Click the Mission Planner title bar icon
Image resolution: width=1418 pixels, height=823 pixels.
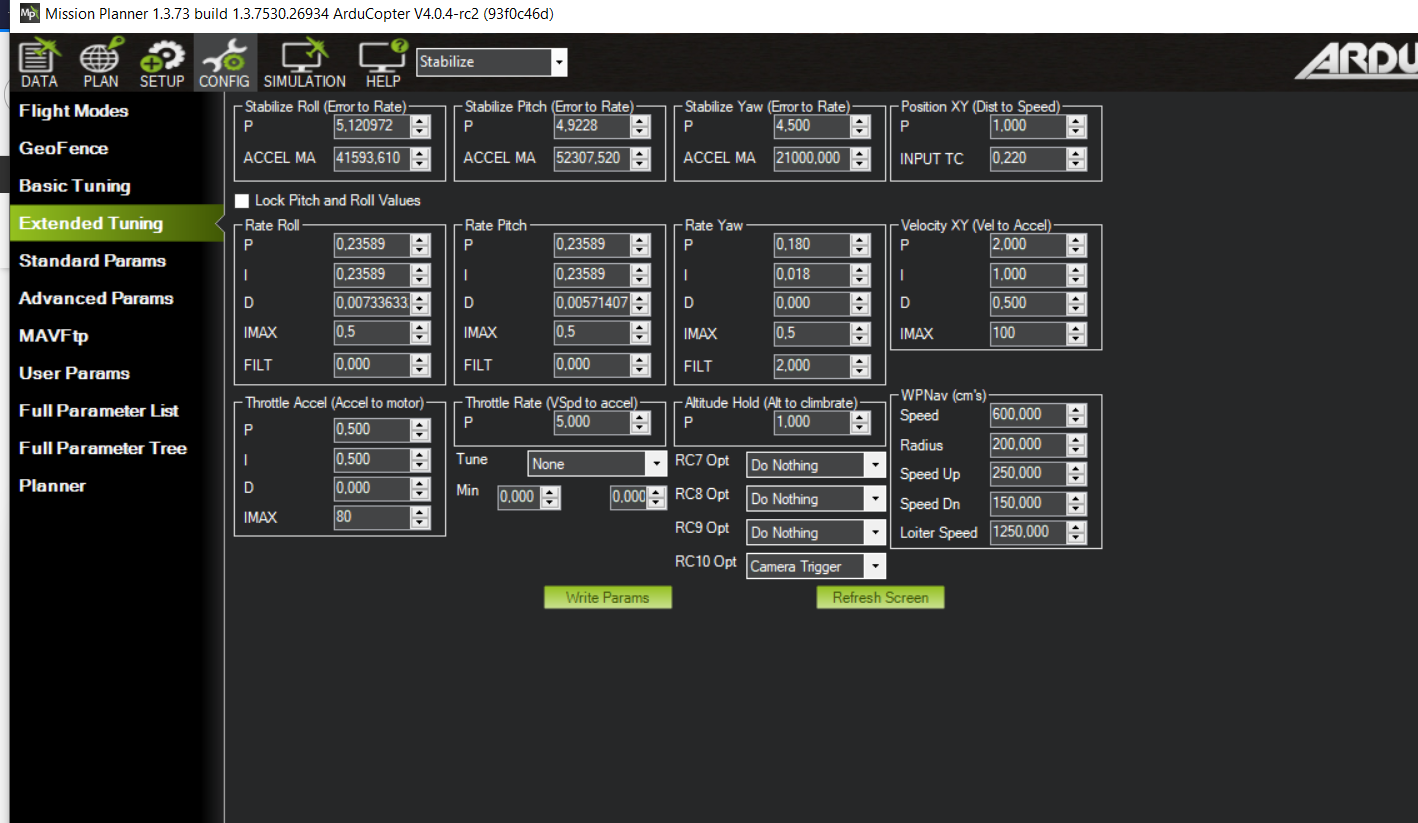29,14
